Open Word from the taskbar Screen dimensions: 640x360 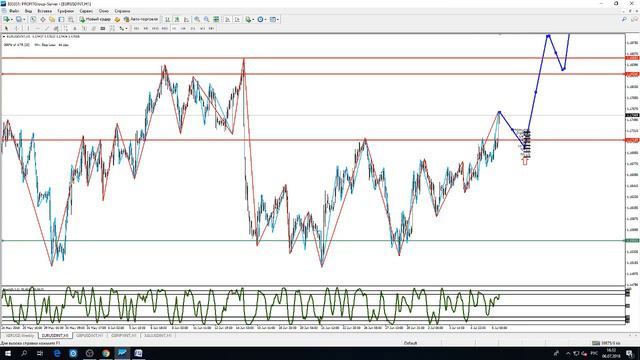[x=138, y=353]
